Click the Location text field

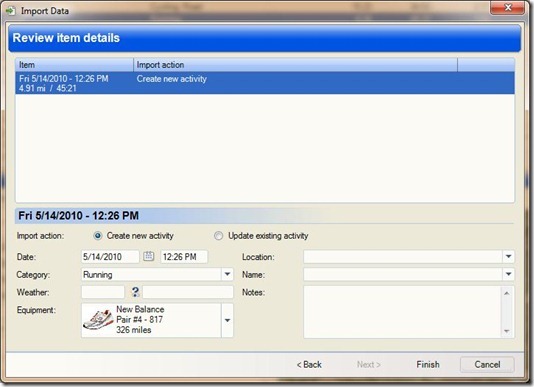click(403, 257)
